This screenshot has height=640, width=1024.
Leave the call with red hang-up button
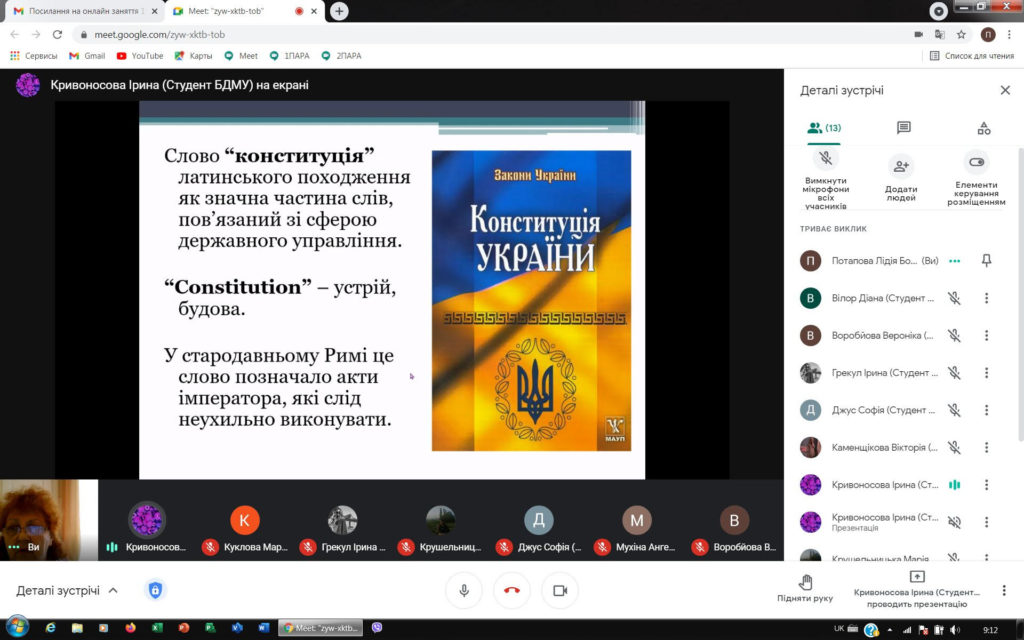point(512,590)
